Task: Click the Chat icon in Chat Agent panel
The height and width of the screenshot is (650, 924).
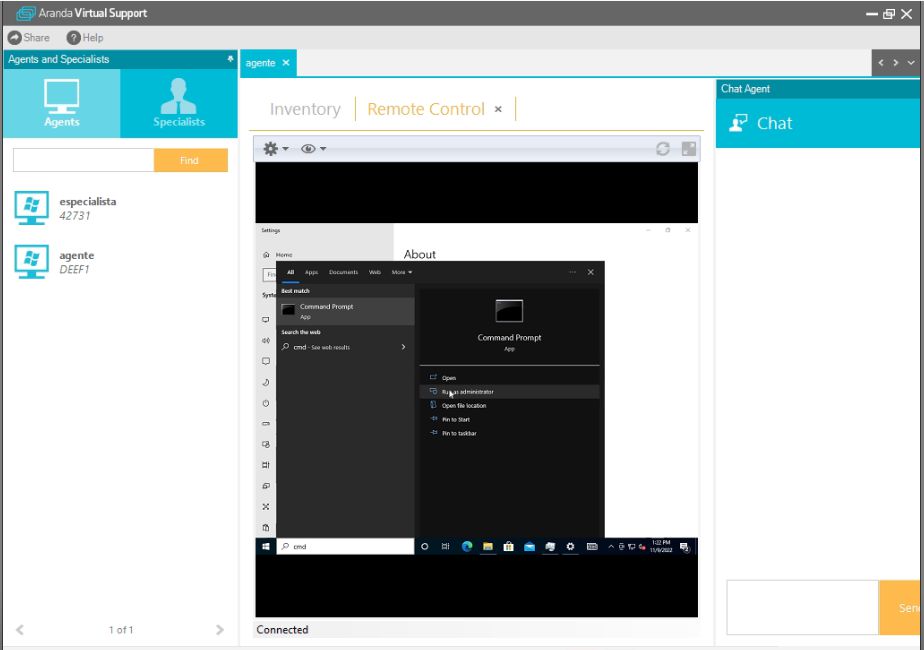Action: 738,123
